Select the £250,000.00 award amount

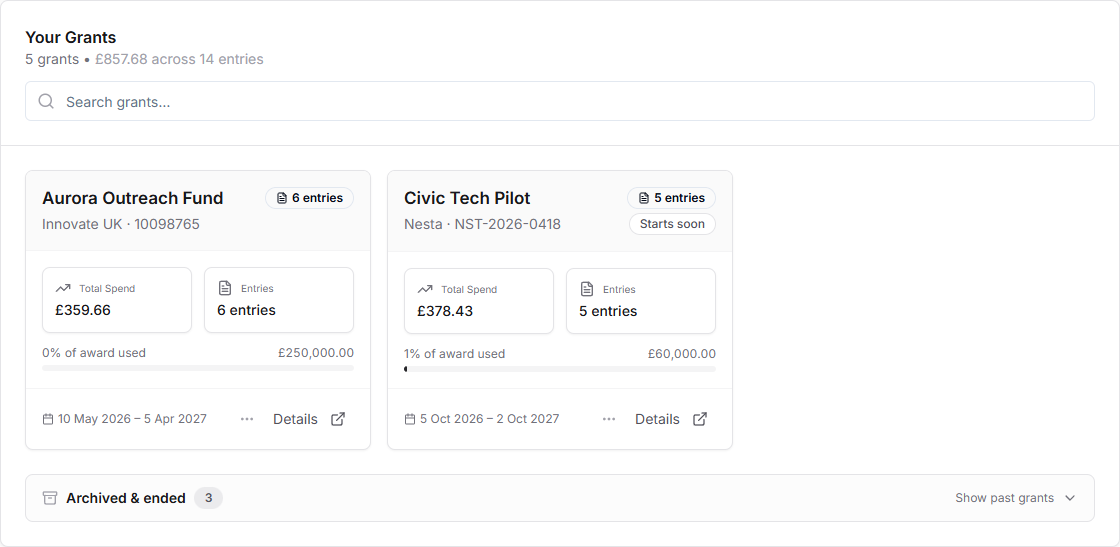[316, 353]
